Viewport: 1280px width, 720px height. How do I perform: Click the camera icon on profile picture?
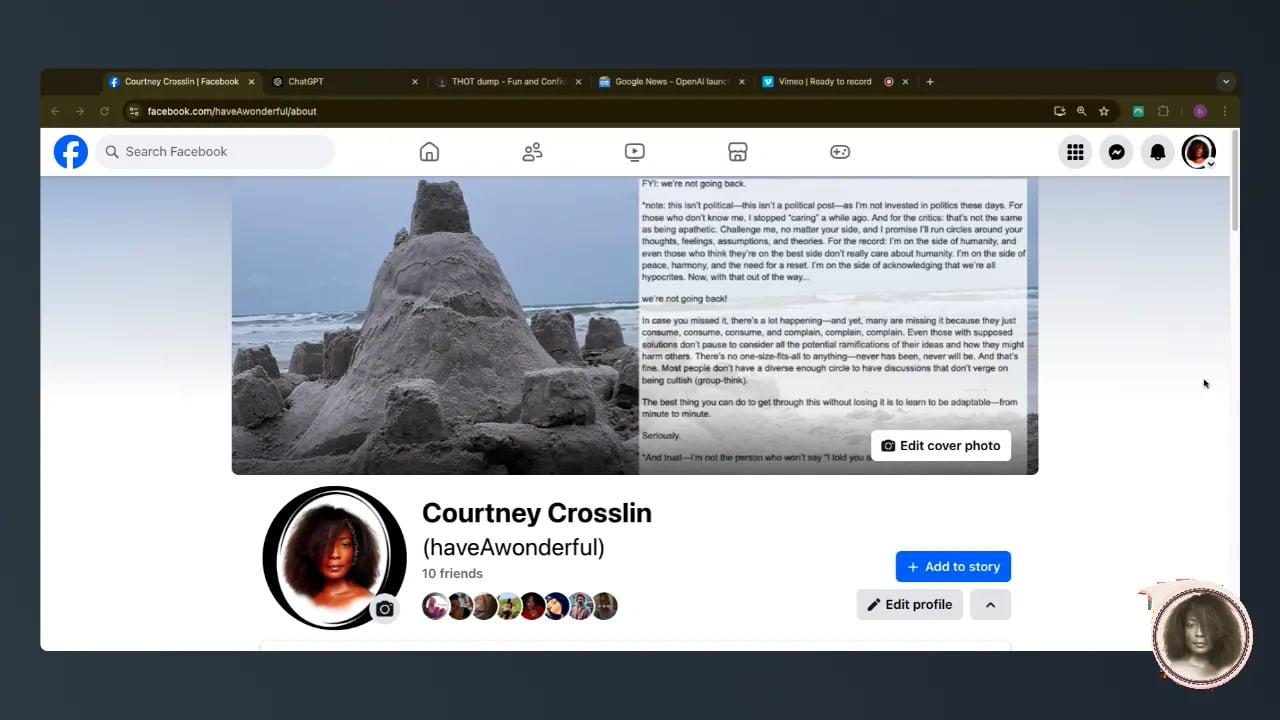385,608
